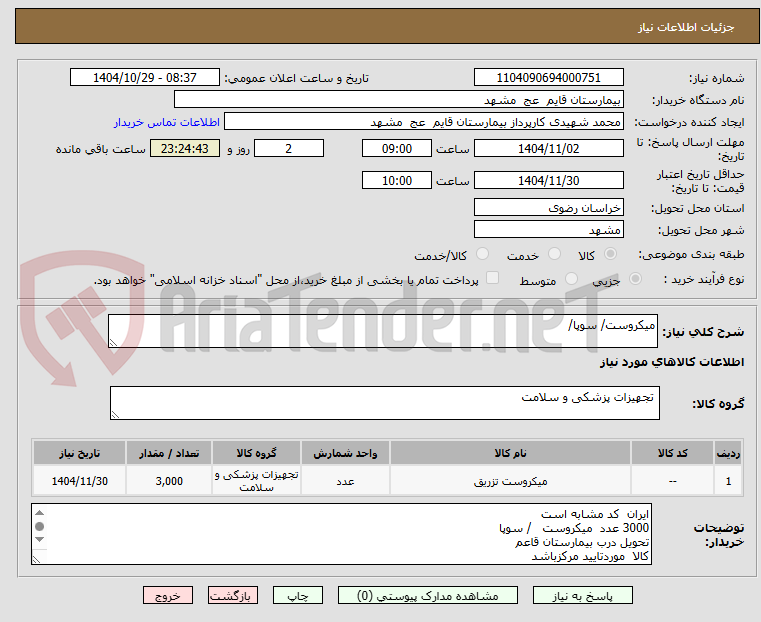Viewport: 761px width, 622px height.
Task: Click resize grip of شرح کلی نیاز box
Action: [x=113, y=343]
